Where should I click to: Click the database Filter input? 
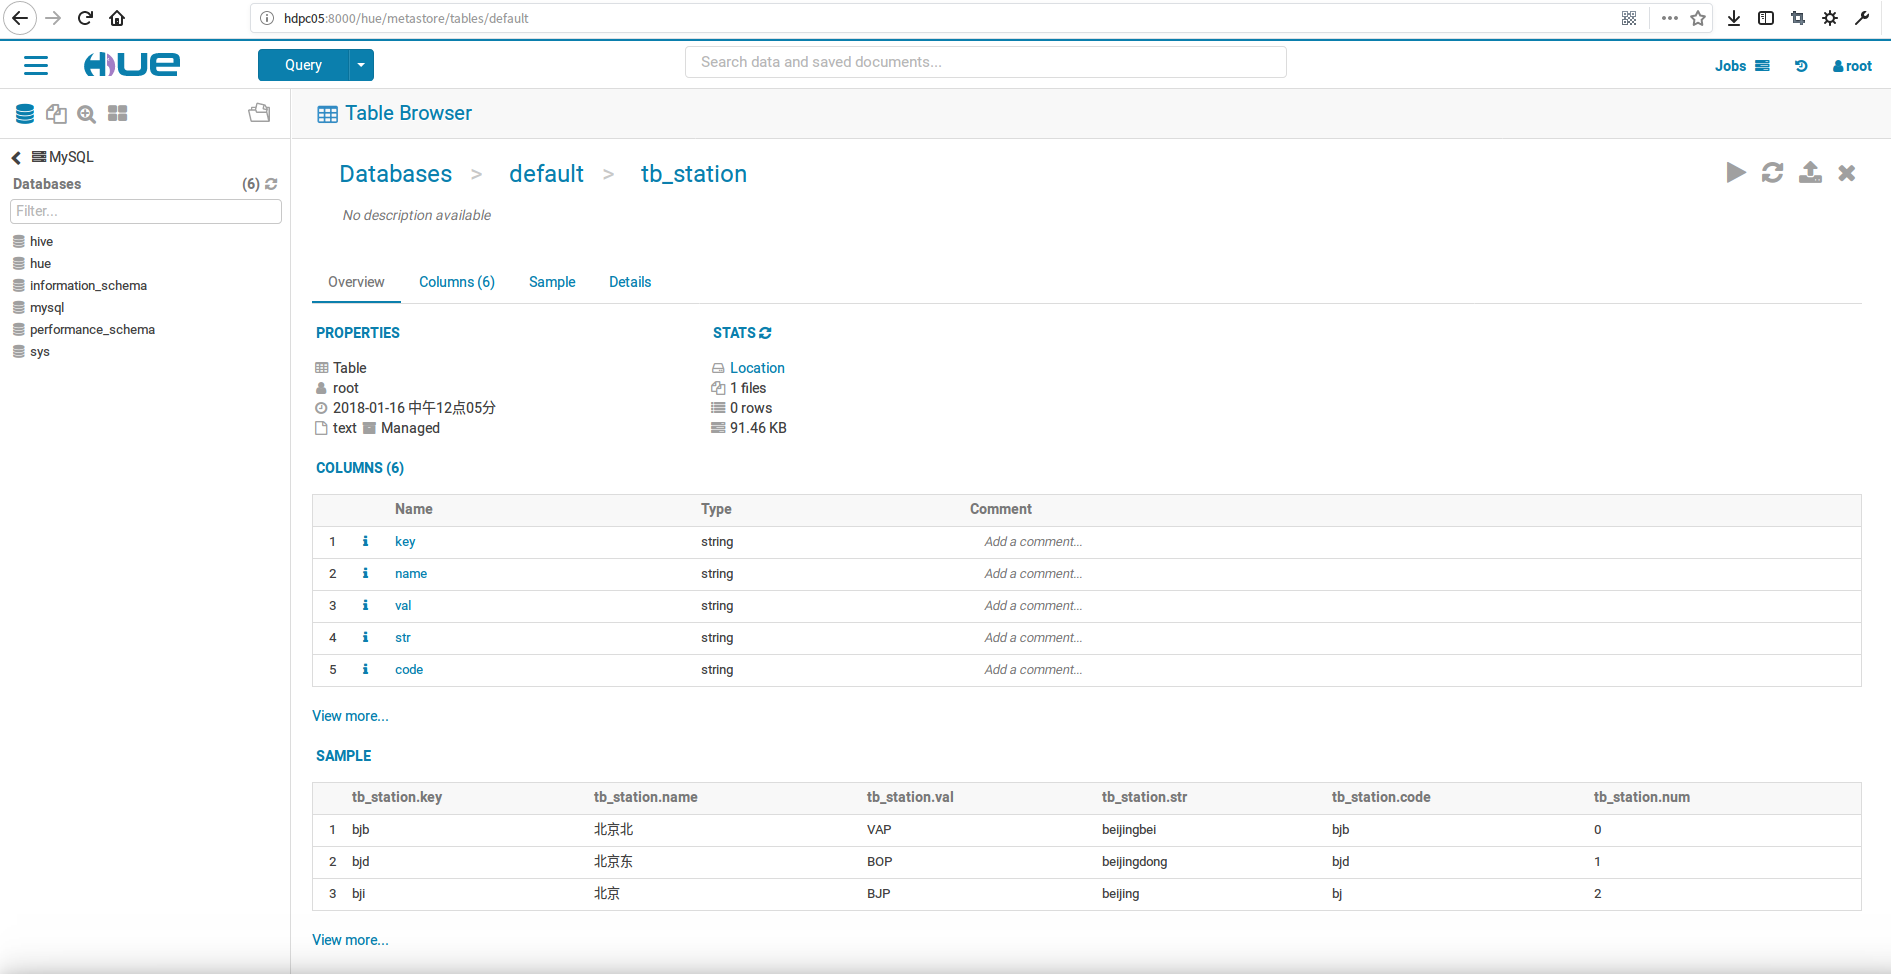pyautogui.click(x=146, y=211)
